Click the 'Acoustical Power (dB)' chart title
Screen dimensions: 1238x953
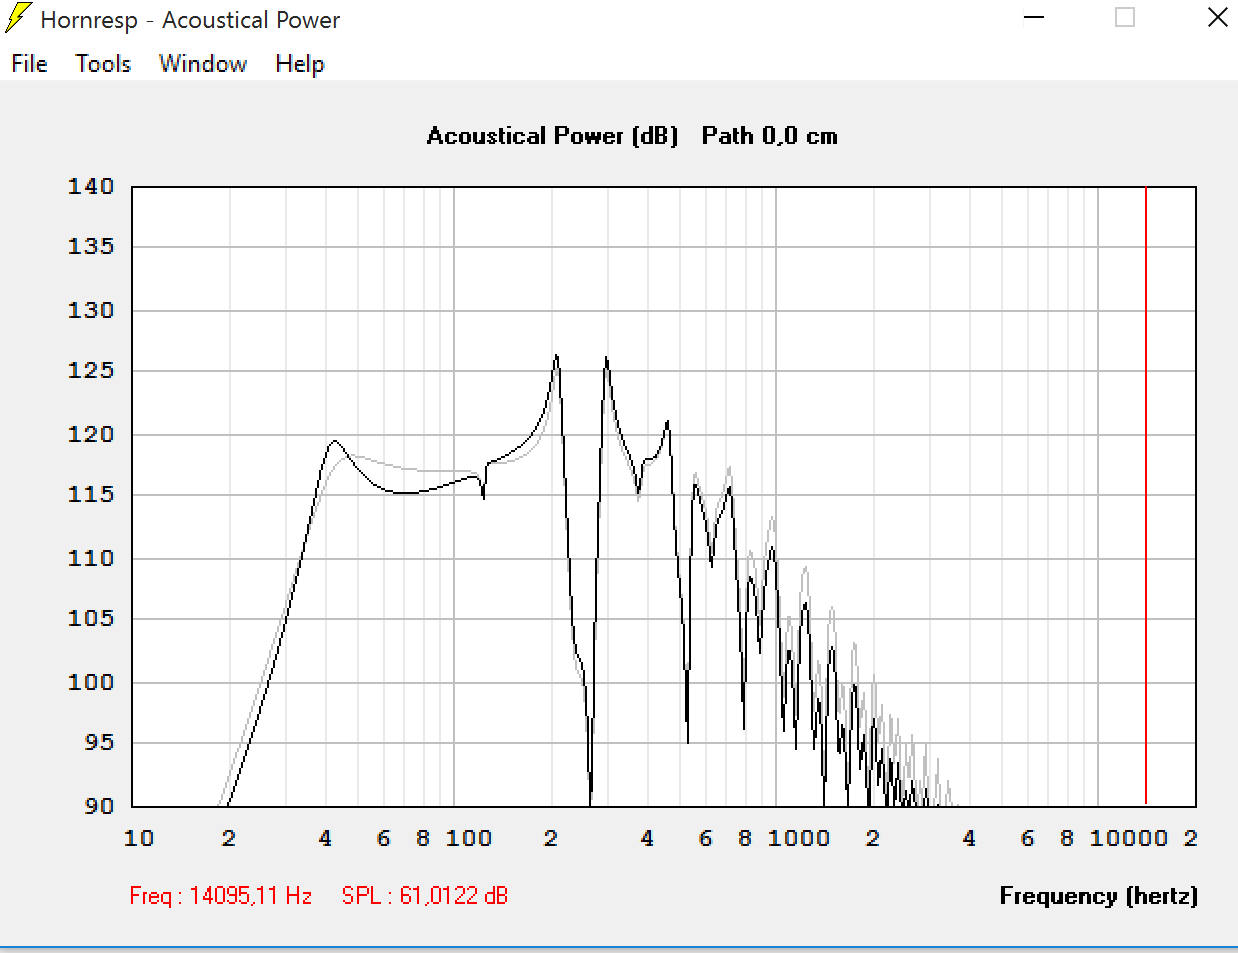point(552,136)
